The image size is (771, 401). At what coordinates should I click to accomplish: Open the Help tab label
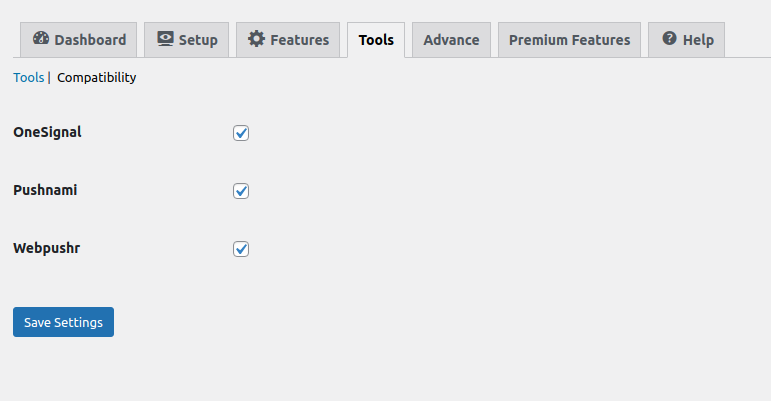[x=698, y=40]
